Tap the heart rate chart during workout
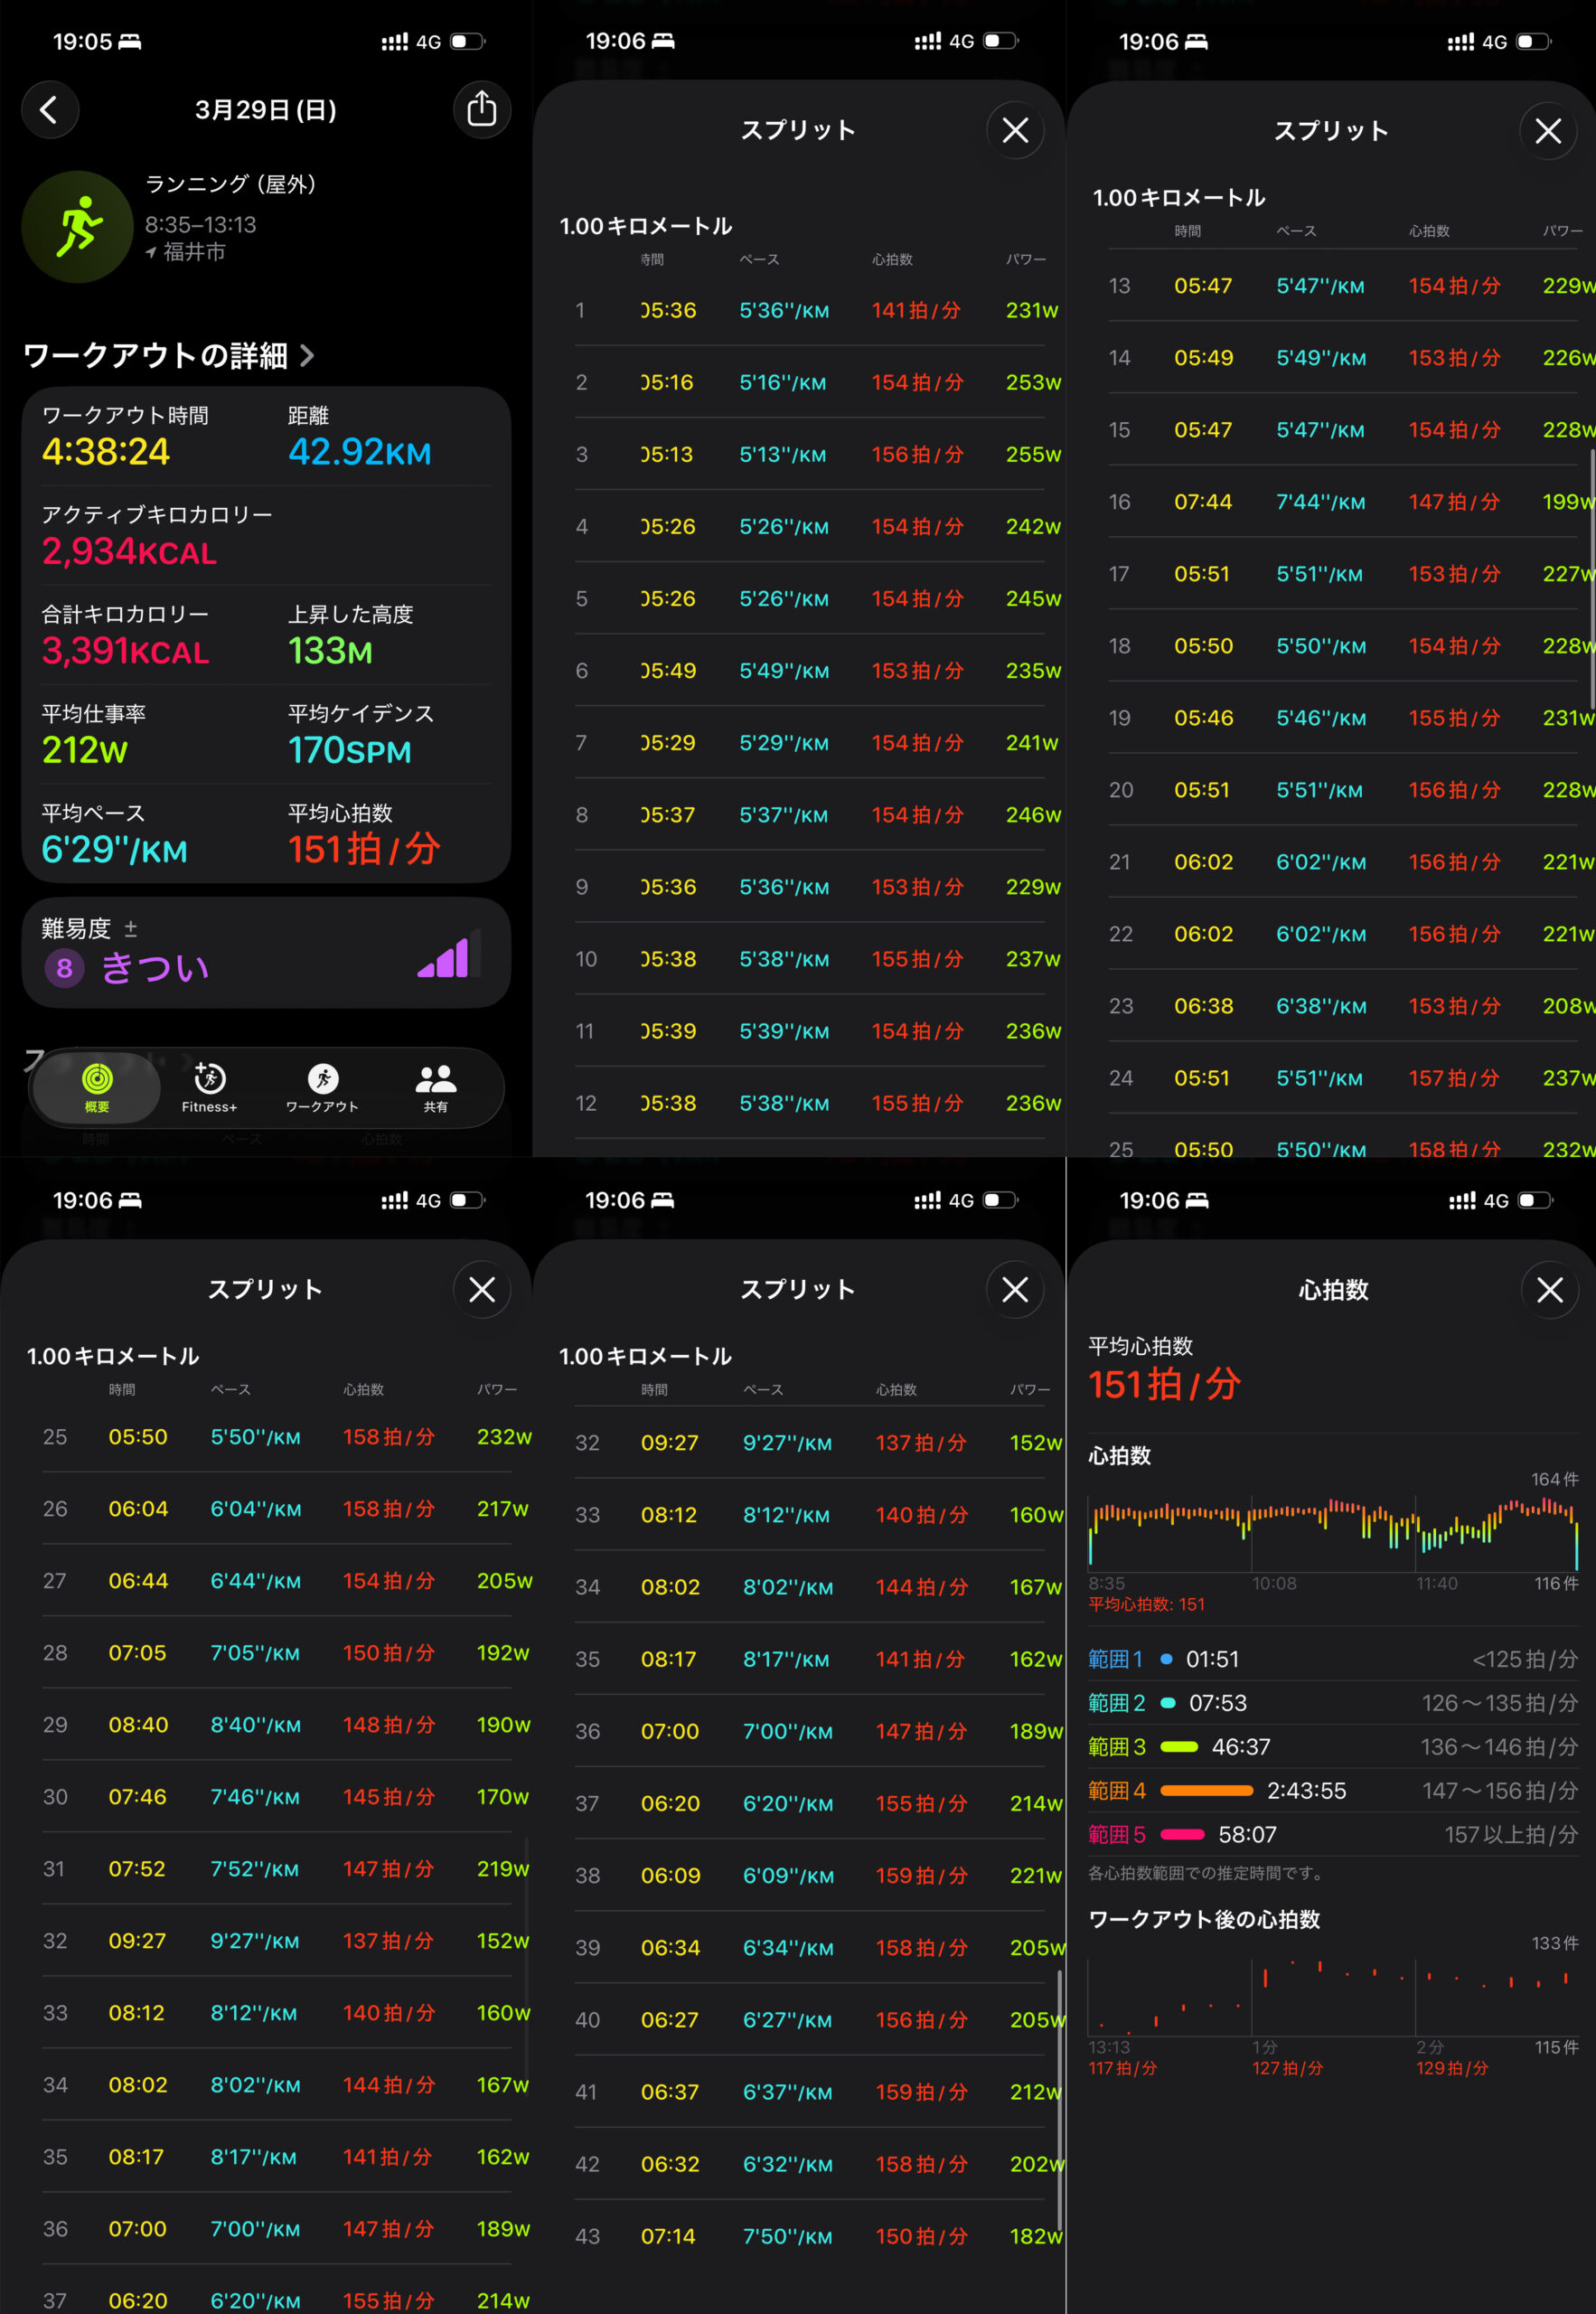Screen dimensions: 1596x2314 pyautogui.click(x=1332, y=1530)
